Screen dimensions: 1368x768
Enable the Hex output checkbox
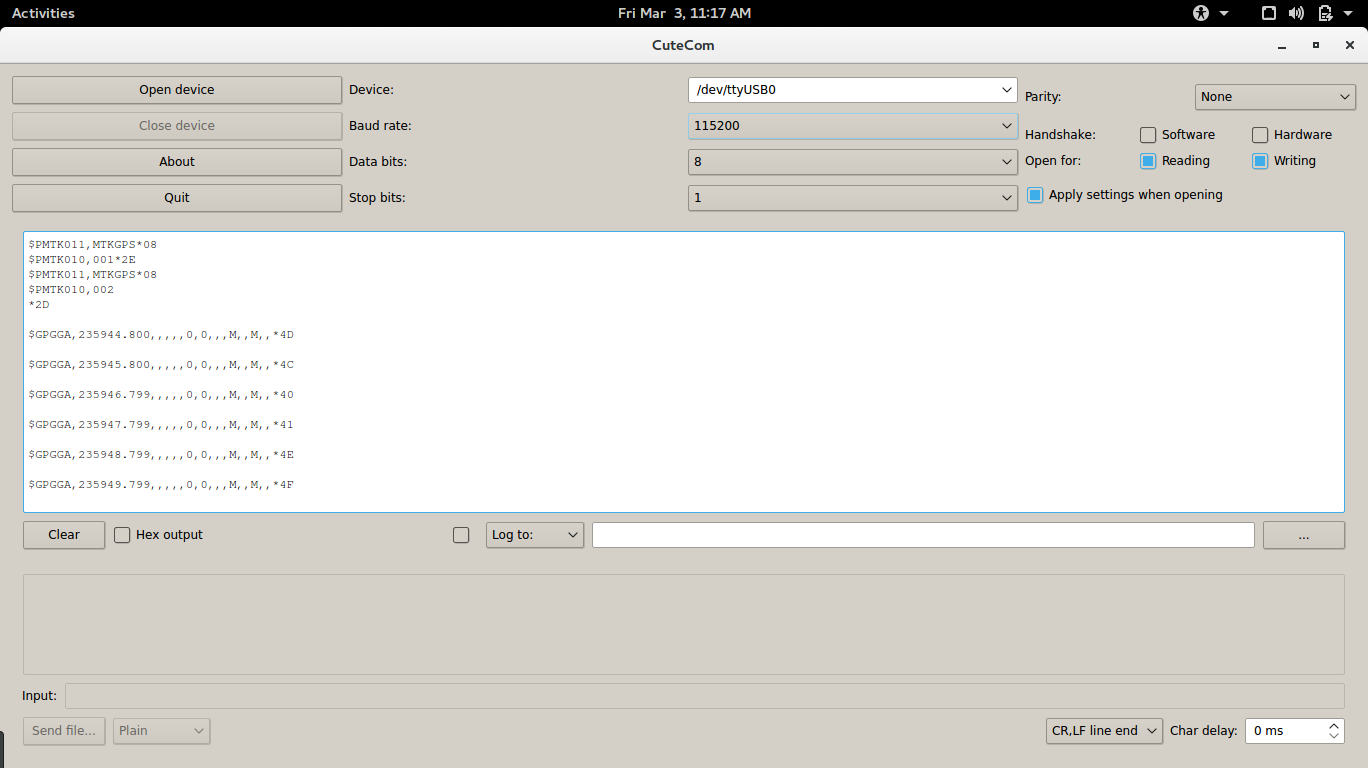(x=122, y=535)
